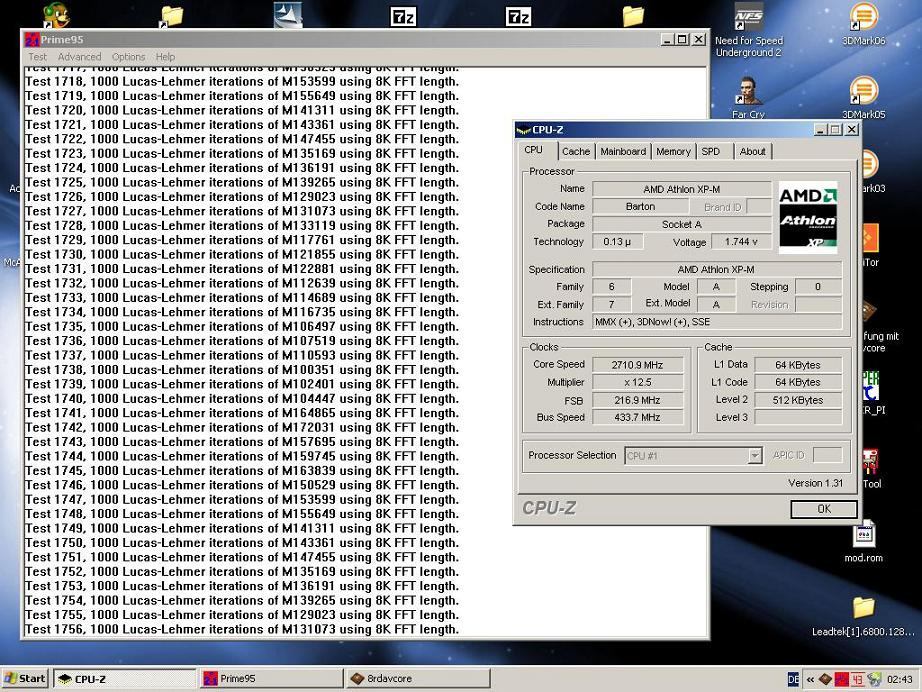The image size is (922, 692).
Task: Open the sailing ship desktop icon
Action: pyautogui.click(x=288, y=15)
